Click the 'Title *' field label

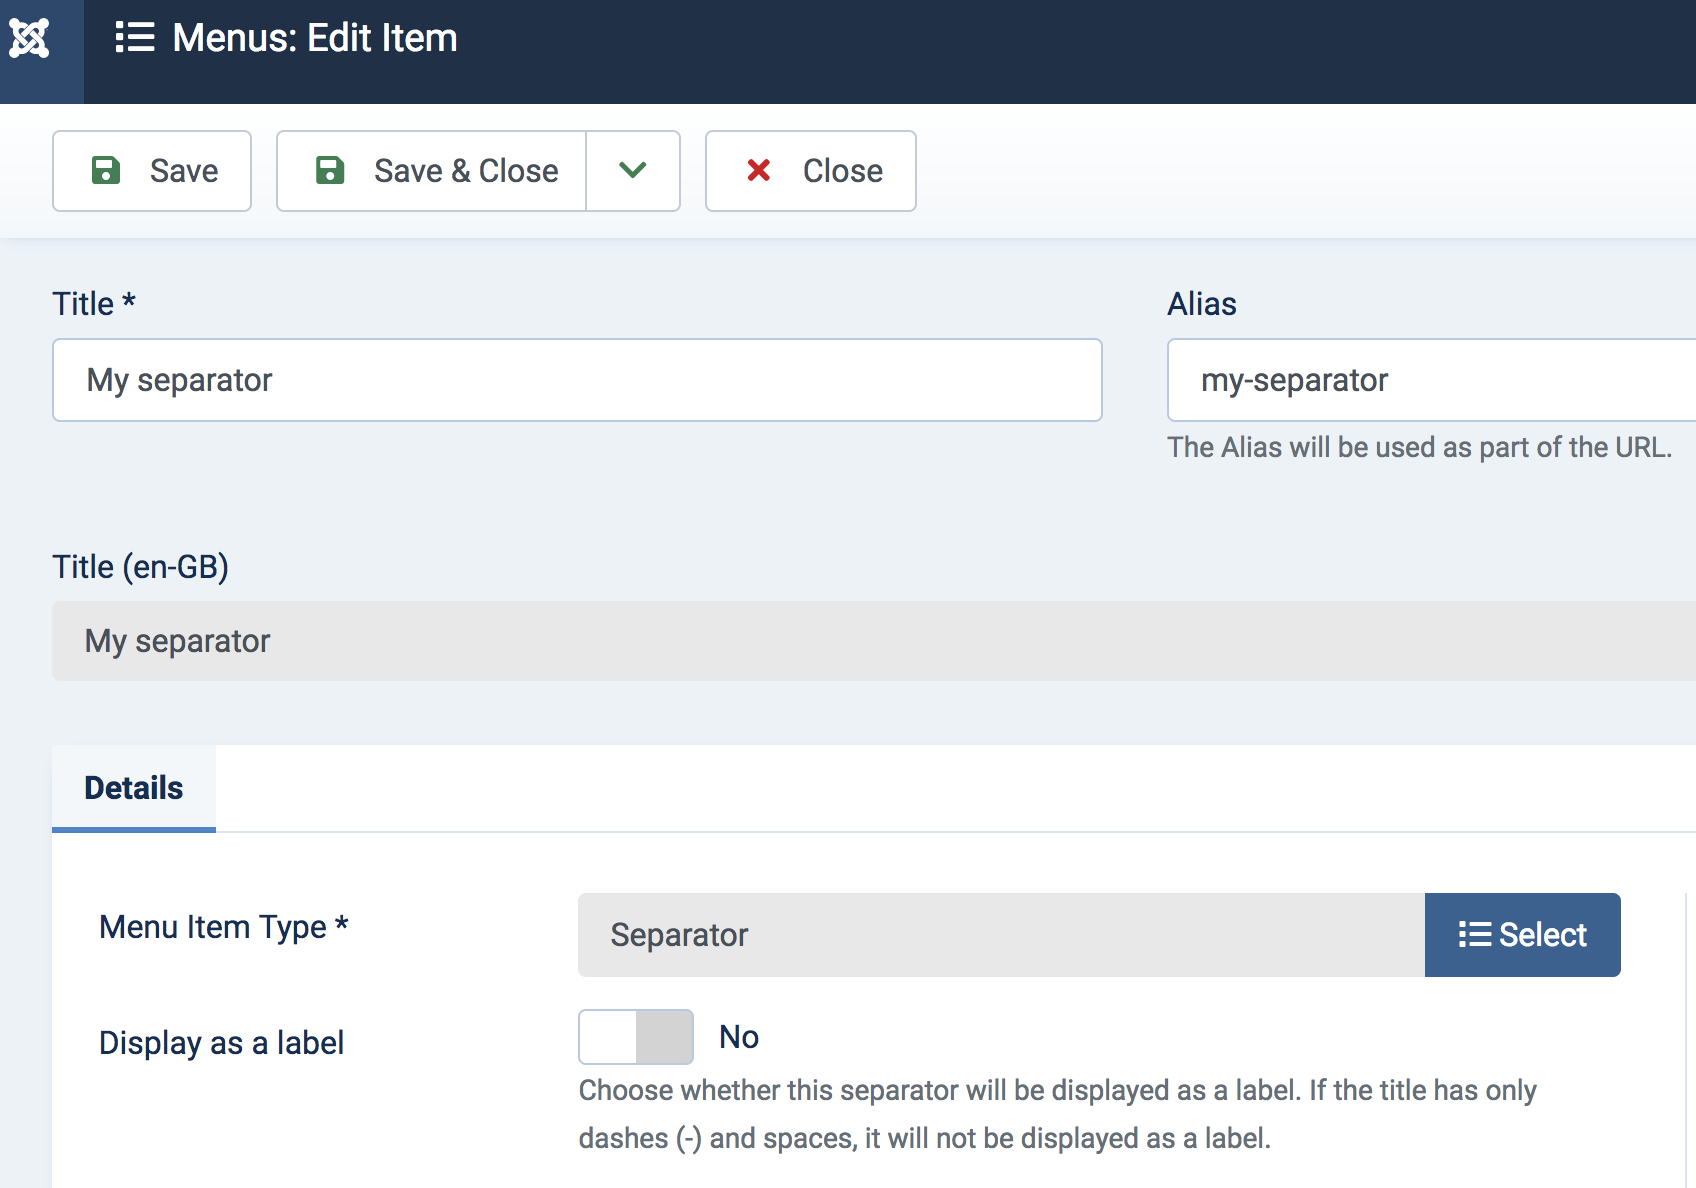[x=94, y=304]
